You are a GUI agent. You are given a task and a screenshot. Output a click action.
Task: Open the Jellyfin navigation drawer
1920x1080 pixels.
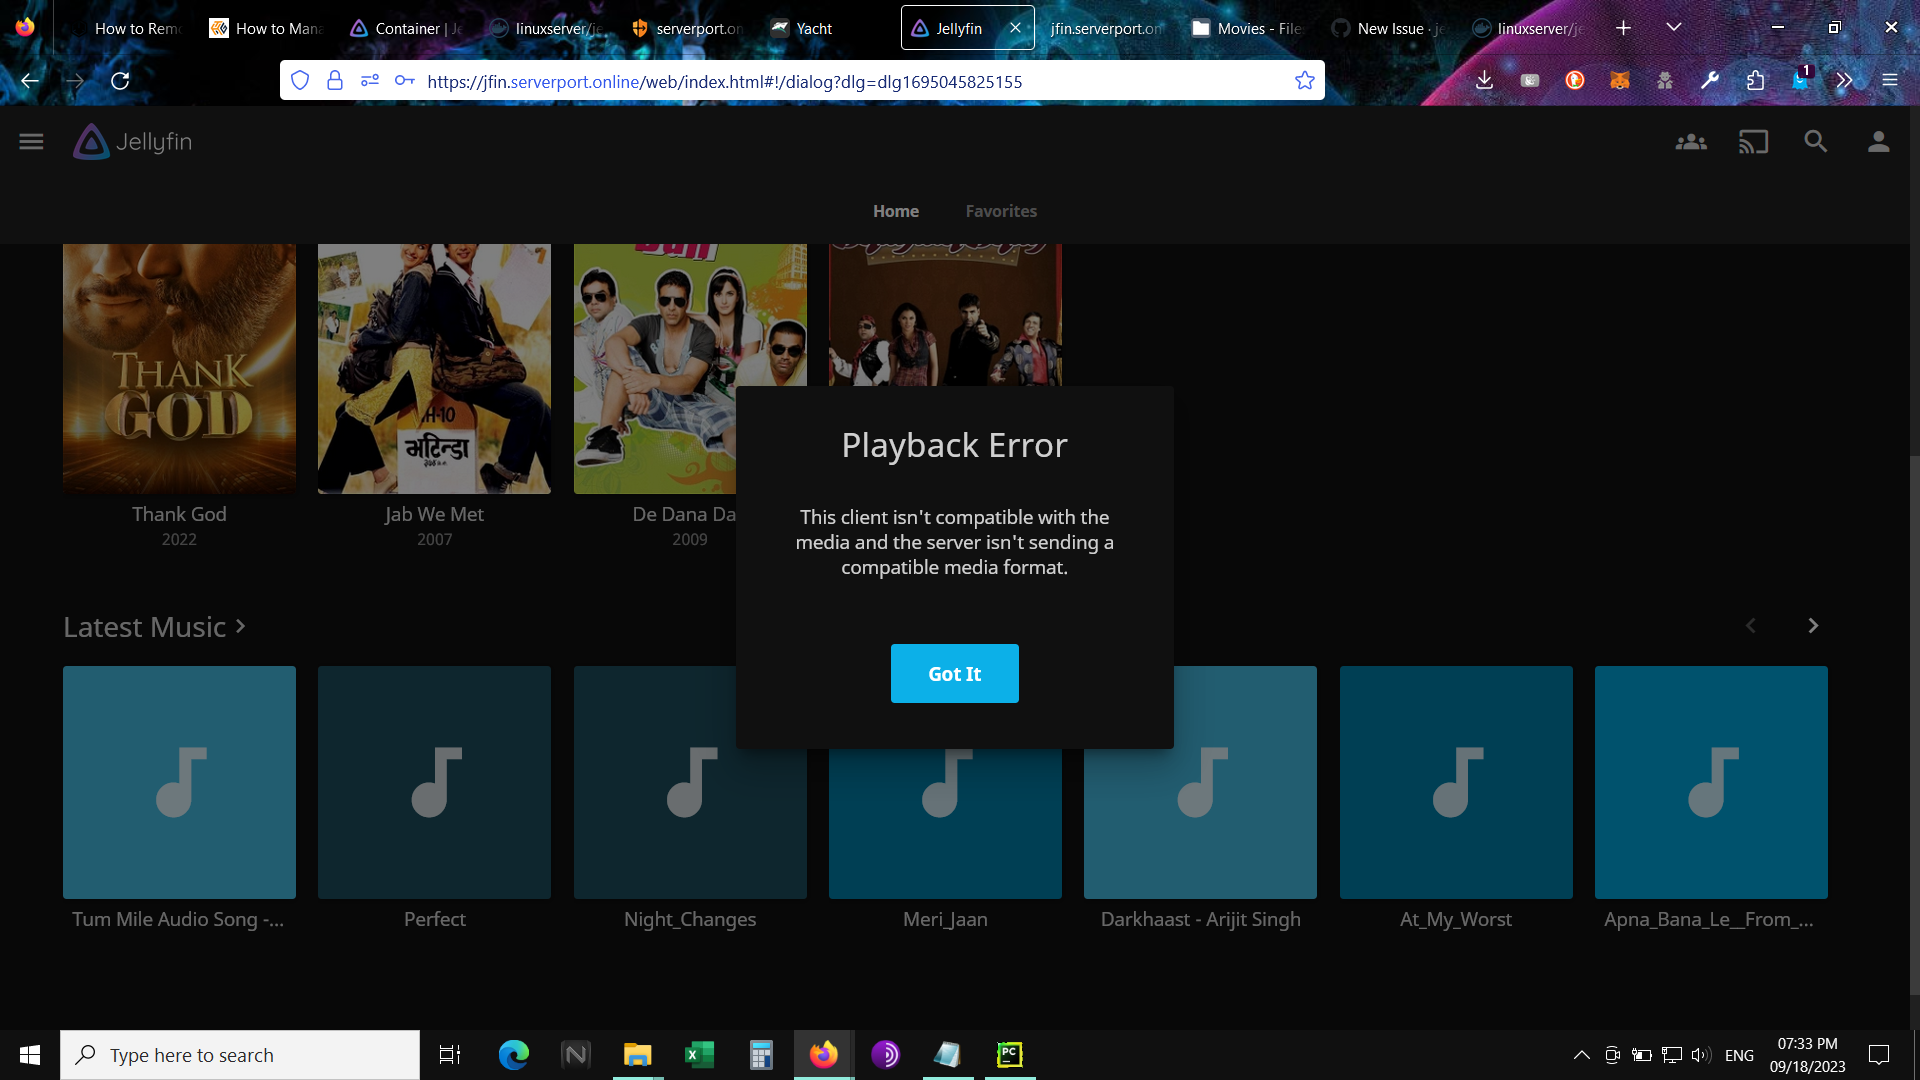pyautogui.click(x=30, y=141)
